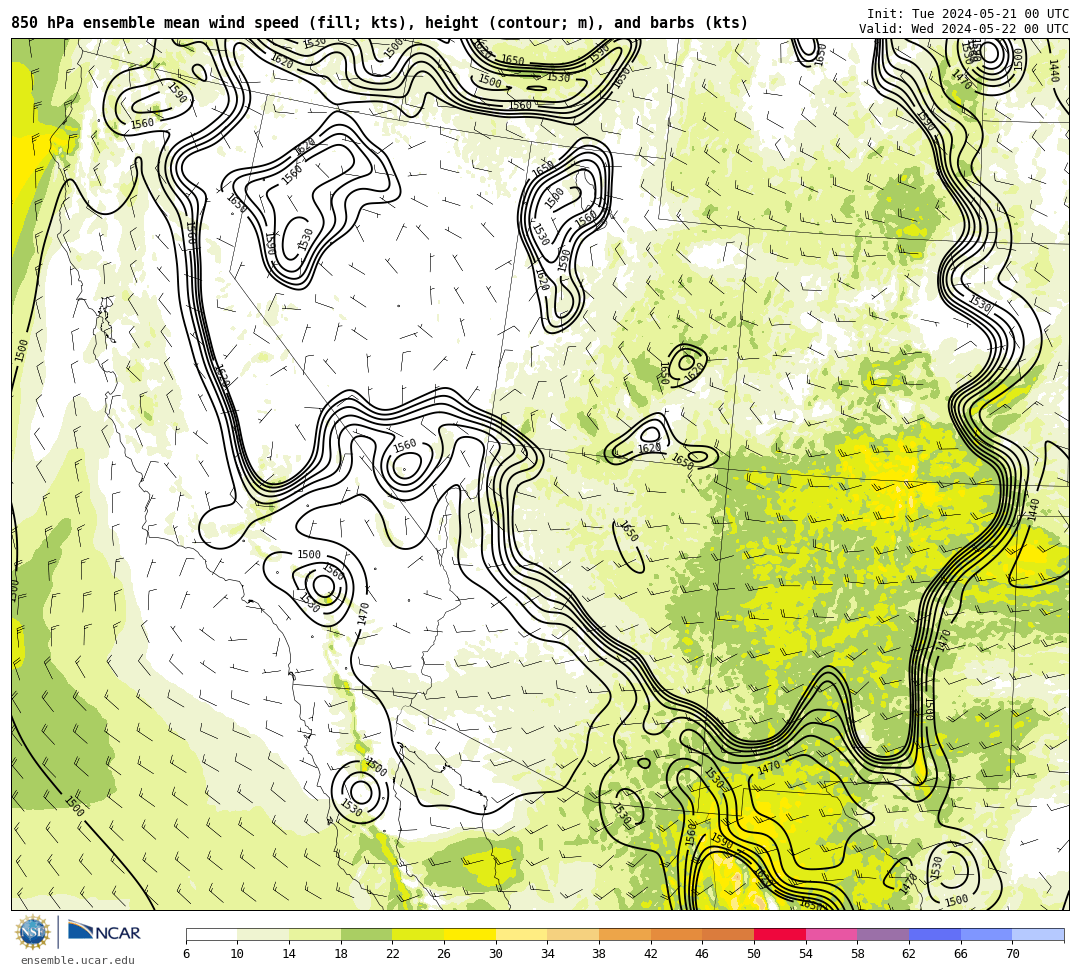The height and width of the screenshot is (973, 1080).
Task: Click the colorbar tick label 38
Action: (x=599, y=954)
